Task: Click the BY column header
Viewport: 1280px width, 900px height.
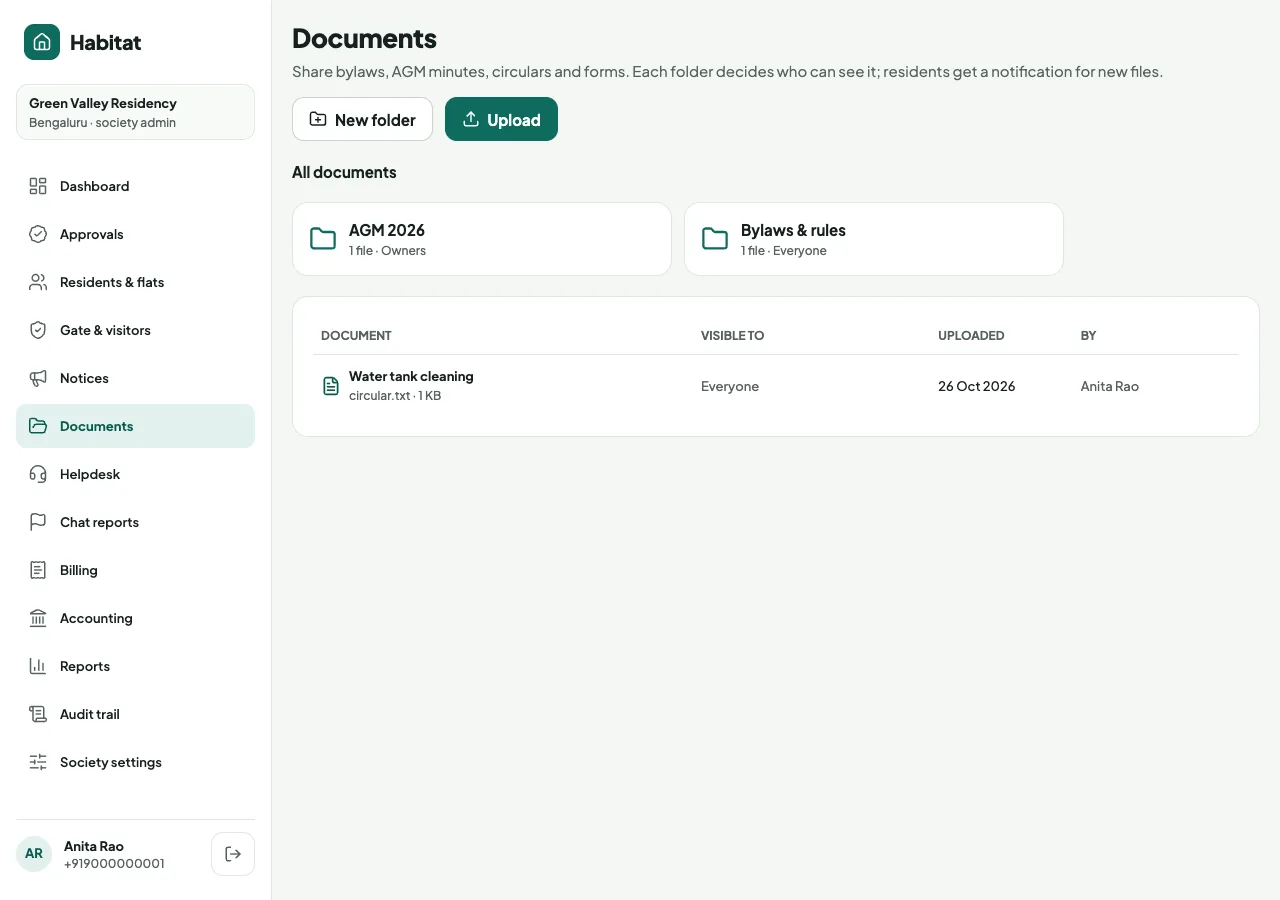Action: point(1088,336)
